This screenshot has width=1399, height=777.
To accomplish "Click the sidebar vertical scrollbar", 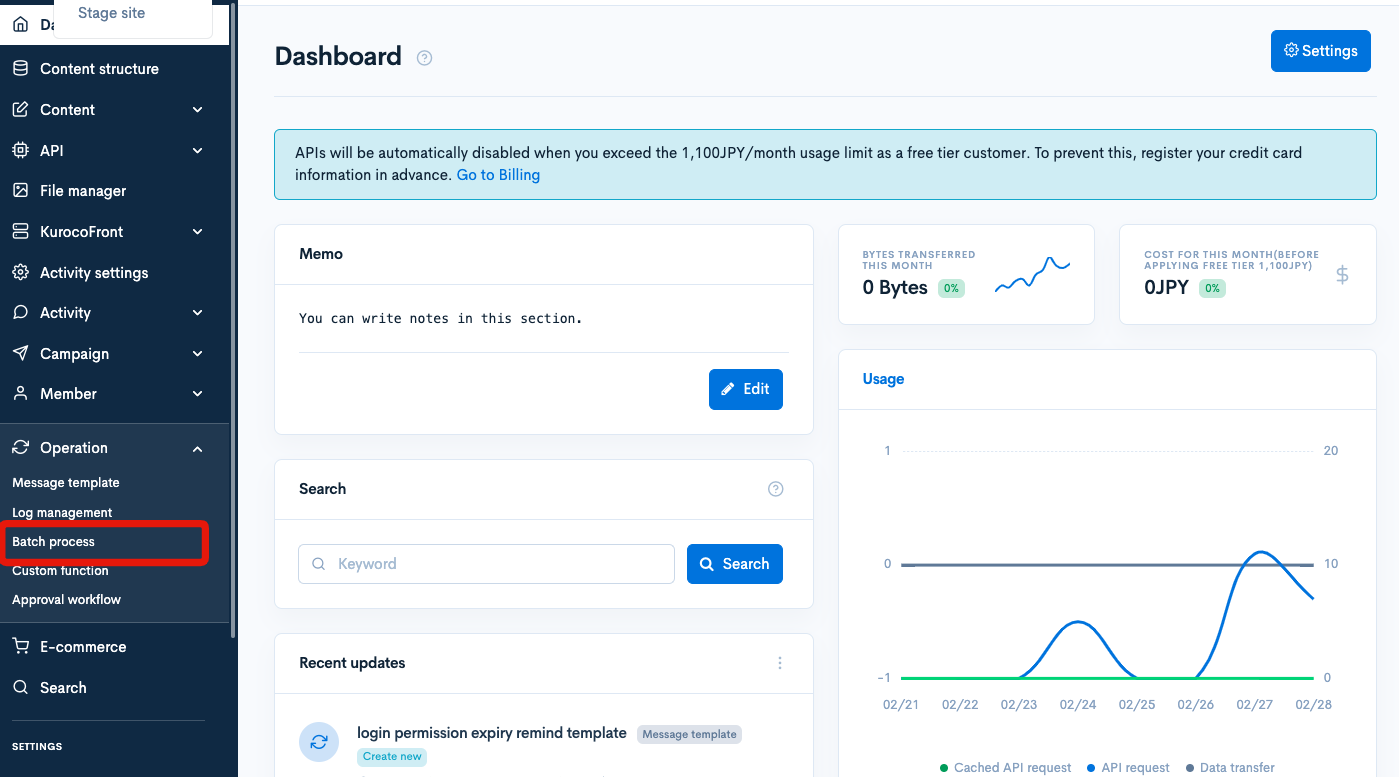I will pos(233,320).
